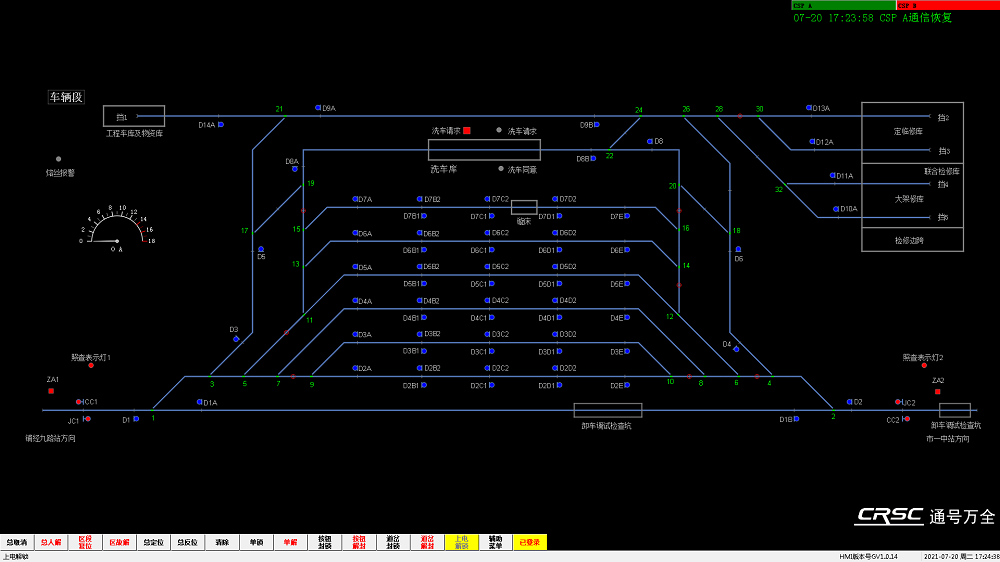The width and height of the screenshot is (1000, 562).
Task: Click signal D5E on track 5
Action: point(627,283)
